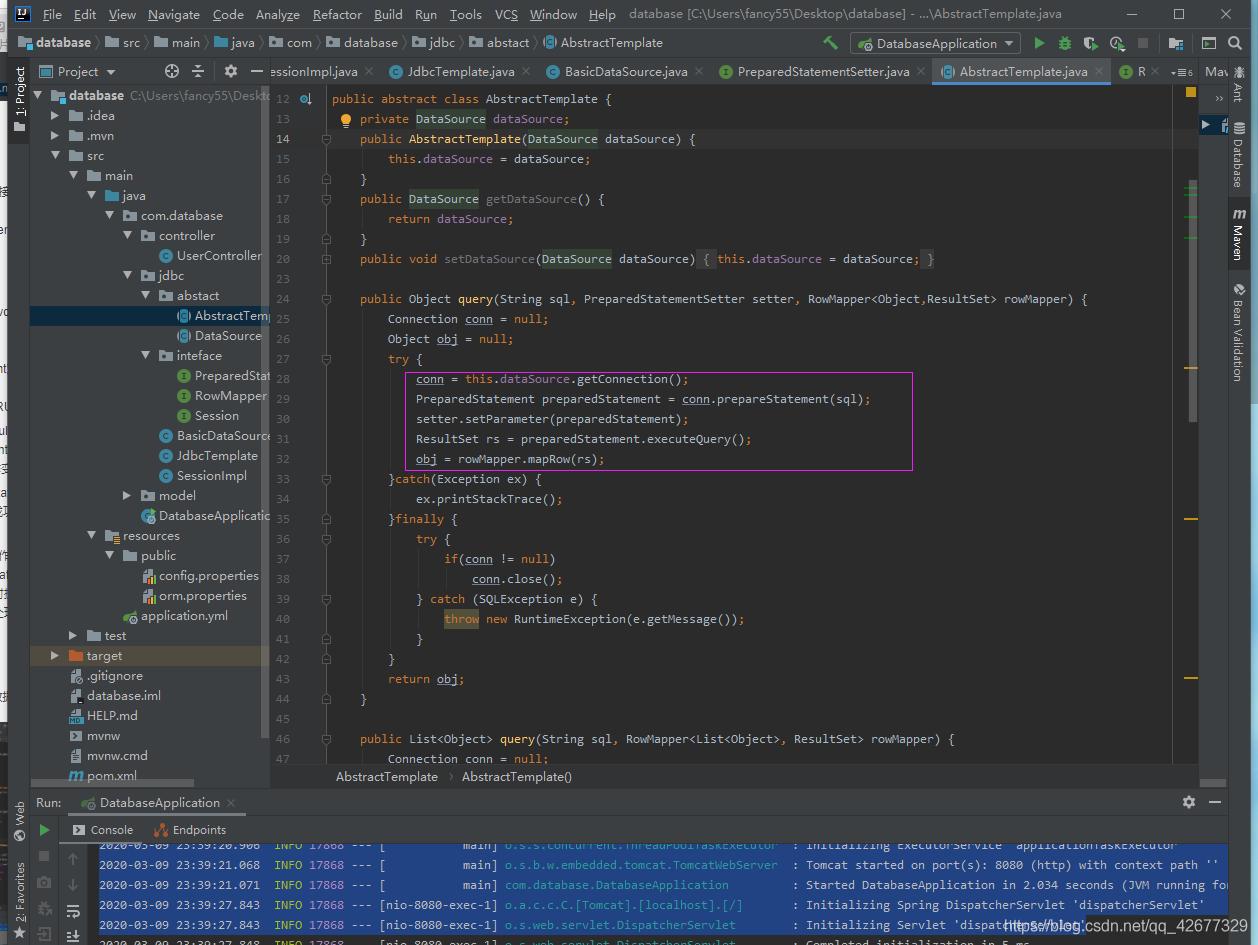Click the editor vertical scrollbar
Screen dimensions: 1258x945
tap(1191, 300)
